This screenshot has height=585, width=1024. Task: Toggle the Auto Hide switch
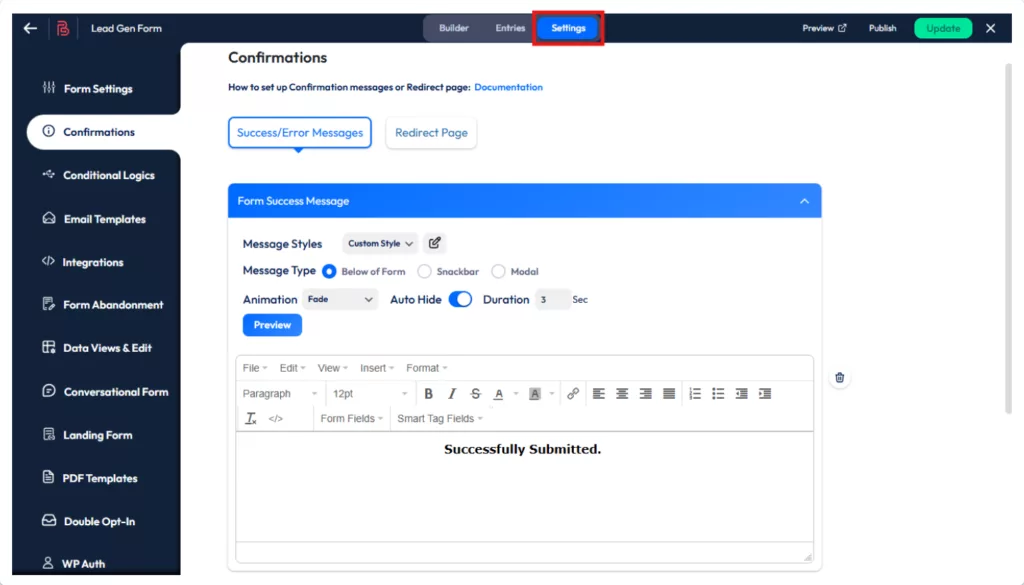click(459, 298)
